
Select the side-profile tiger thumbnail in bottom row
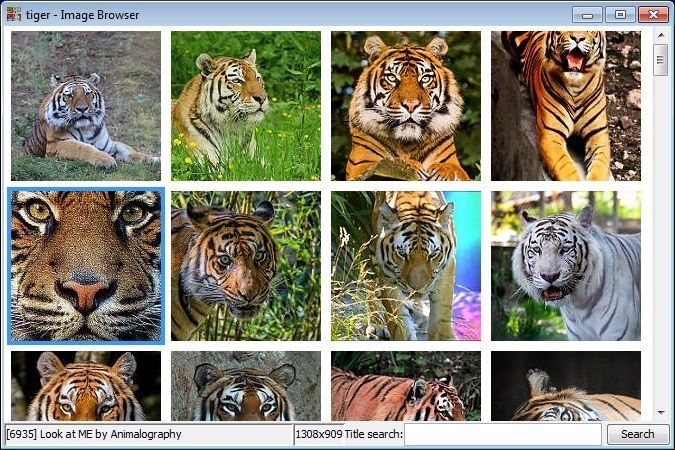point(405,386)
